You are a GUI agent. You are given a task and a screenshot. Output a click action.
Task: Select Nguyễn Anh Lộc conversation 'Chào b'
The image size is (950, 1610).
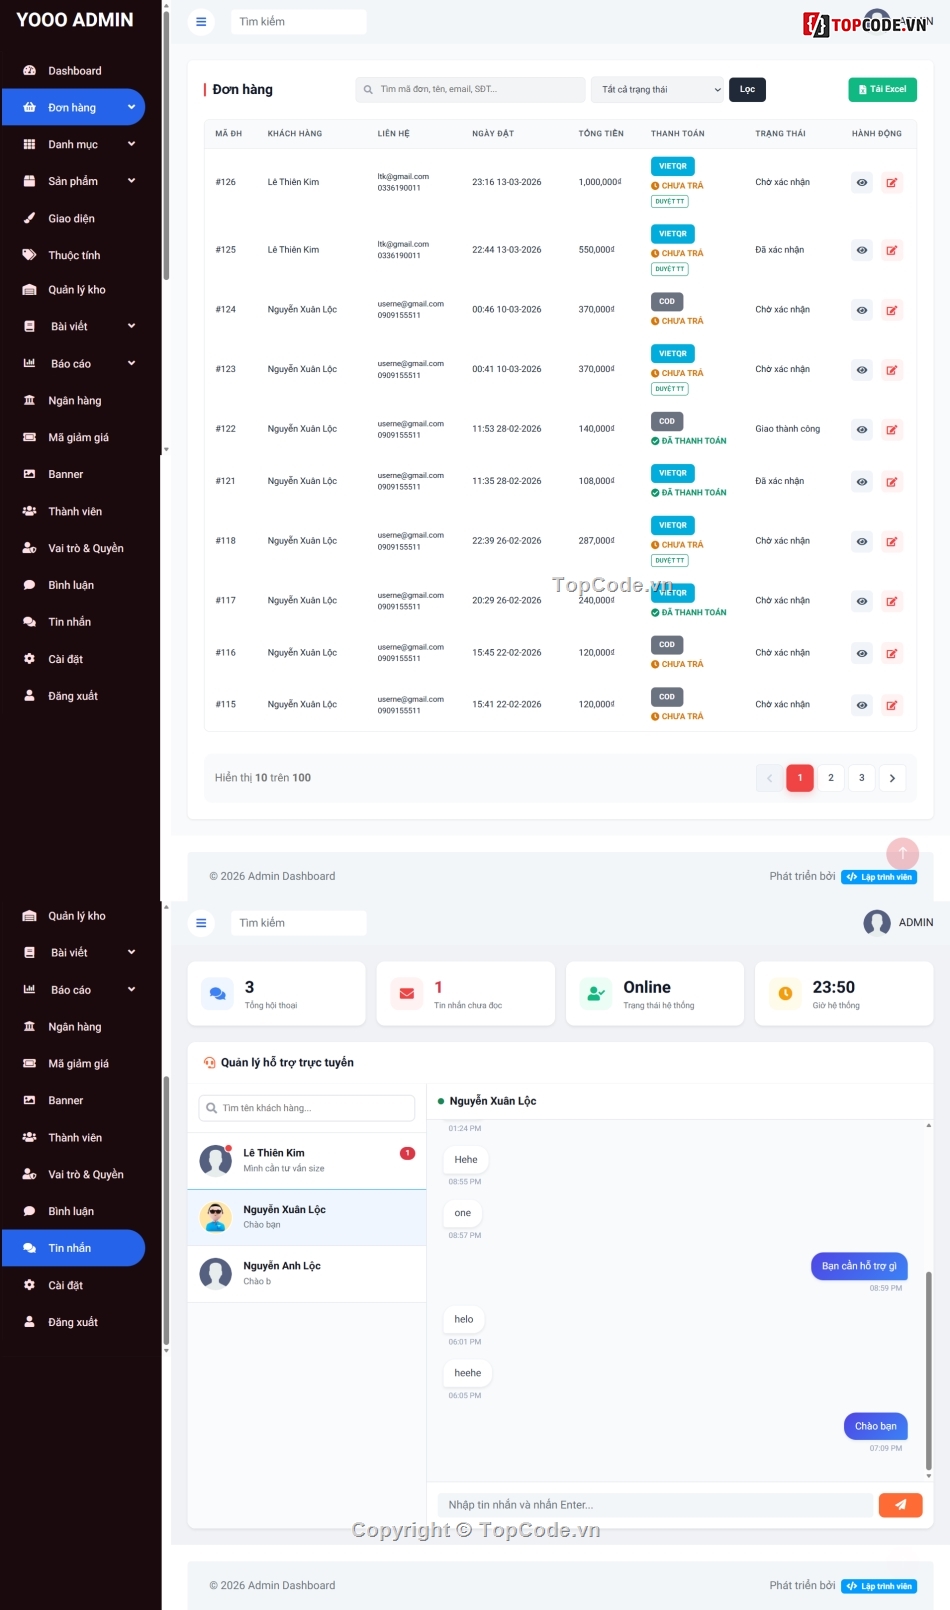pos(307,1274)
